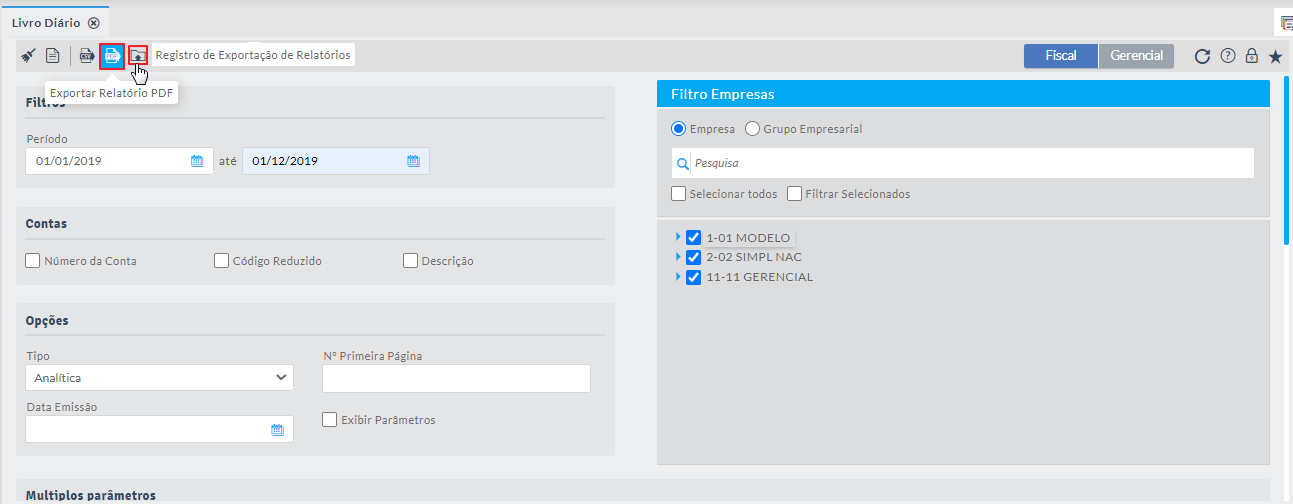
Task: Click the Pesquisa company search field
Action: (970, 163)
